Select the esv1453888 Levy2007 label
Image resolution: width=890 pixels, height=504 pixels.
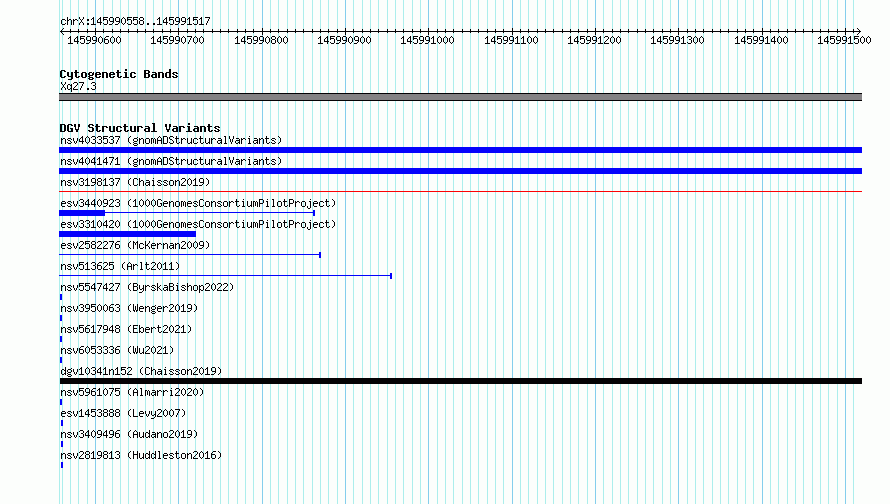pos(123,413)
